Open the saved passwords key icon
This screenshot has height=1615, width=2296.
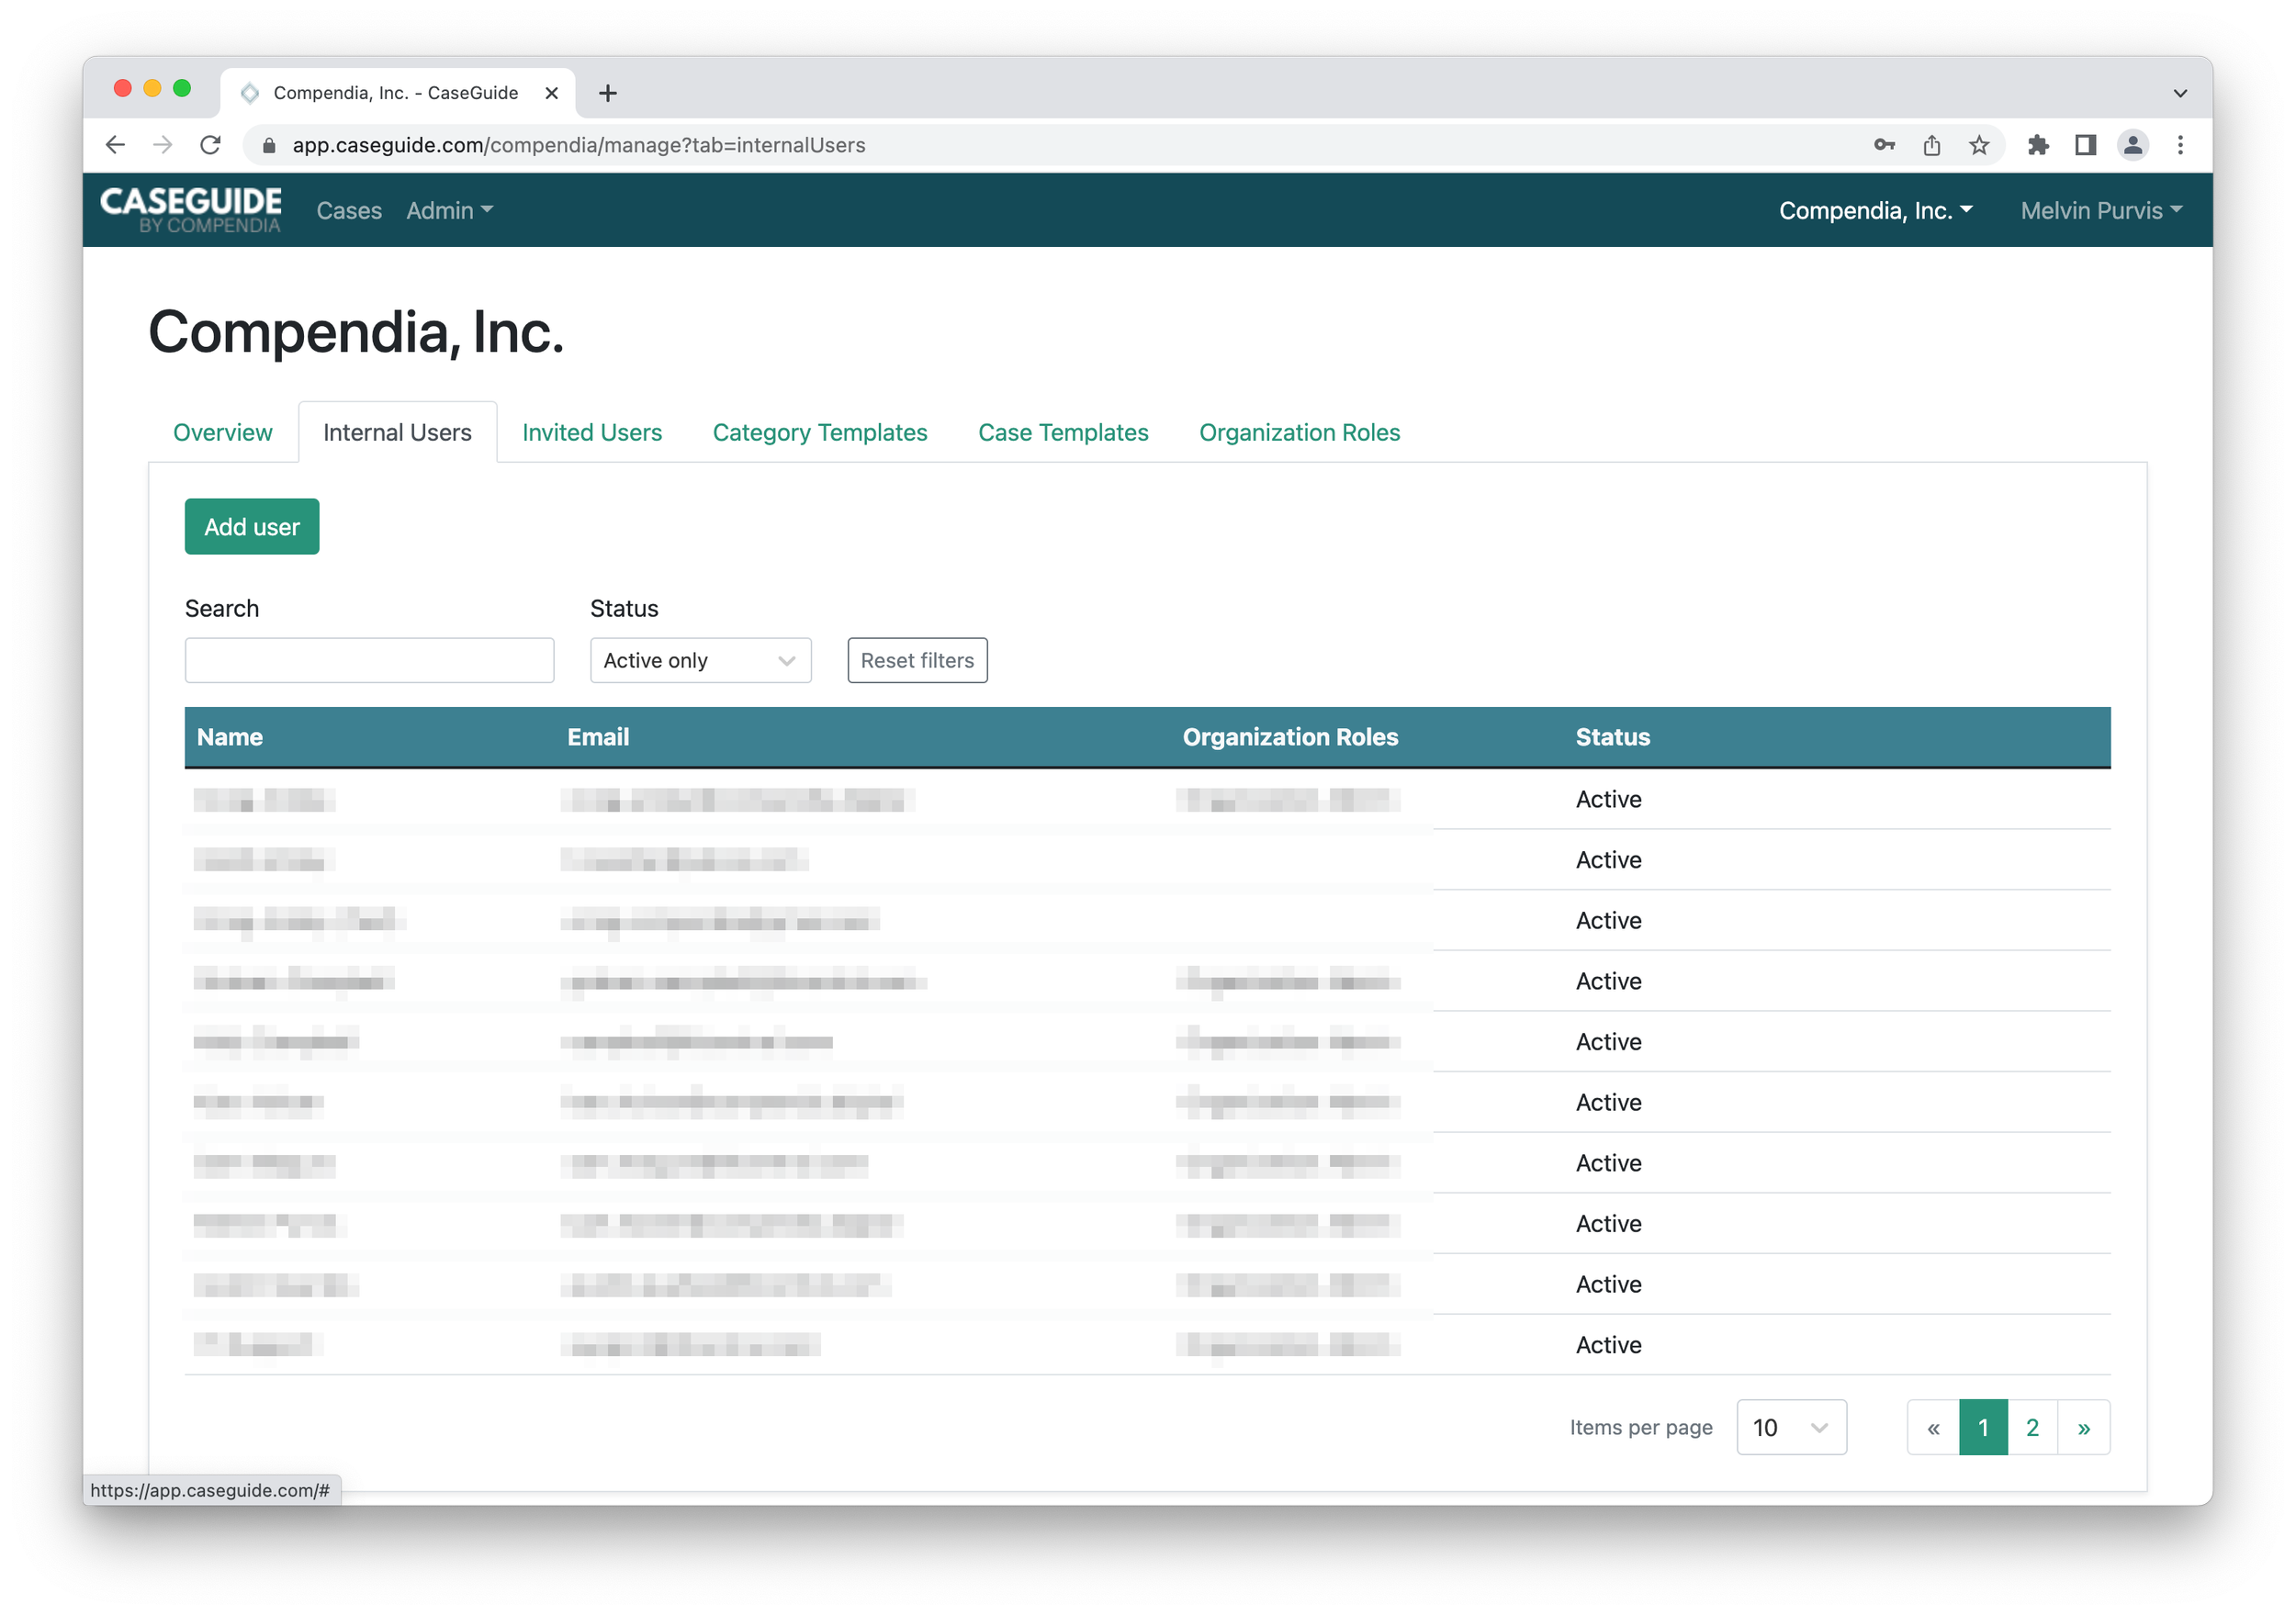click(1884, 145)
